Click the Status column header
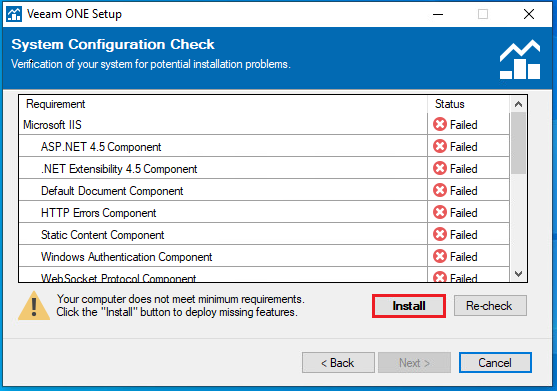Image resolution: width=557 pixels, height=391 pixels. tap(469, 104)
